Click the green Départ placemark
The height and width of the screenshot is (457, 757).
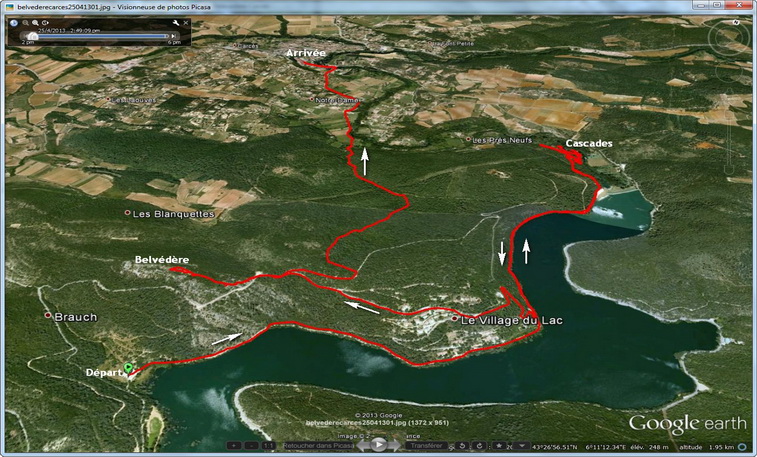point(128,368)
